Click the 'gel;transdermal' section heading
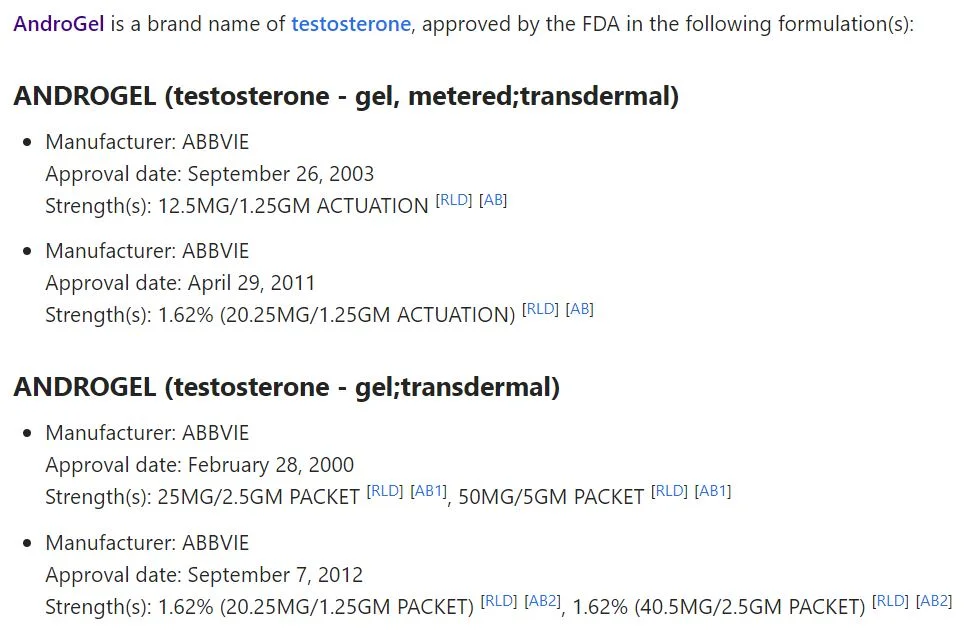Image resolution: width=973 pixels, height=636 pixels. tap(286, 386)
